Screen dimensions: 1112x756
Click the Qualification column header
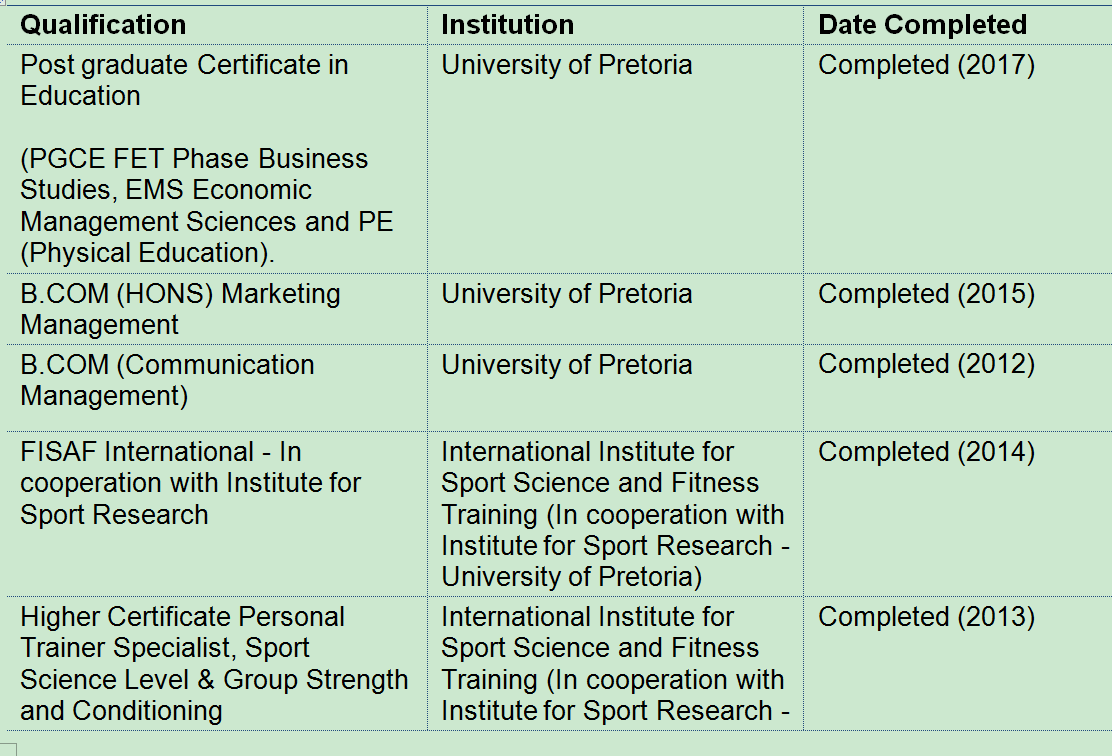(103, 25)
